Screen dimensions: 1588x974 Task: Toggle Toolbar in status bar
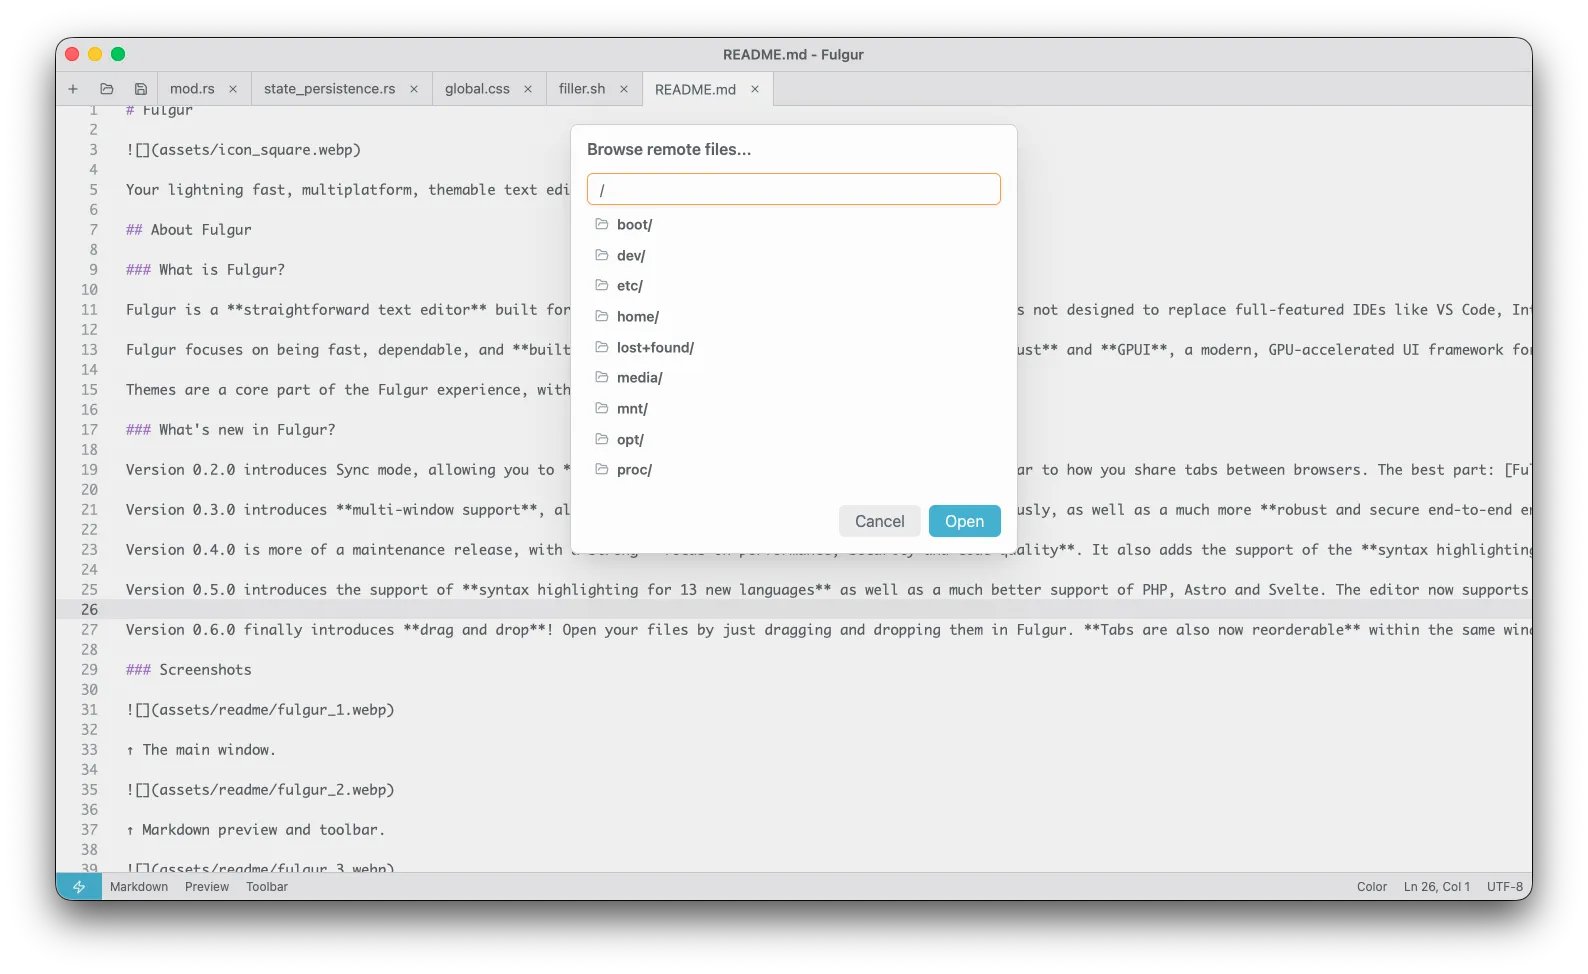(x=267, y=887)
